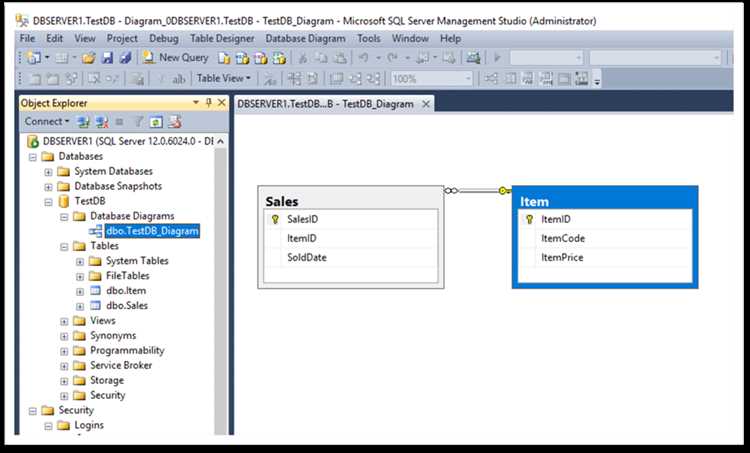Select the DBSERVER1 server node
Viewport: 750px width, 453px height.
(x=128, y=142)
